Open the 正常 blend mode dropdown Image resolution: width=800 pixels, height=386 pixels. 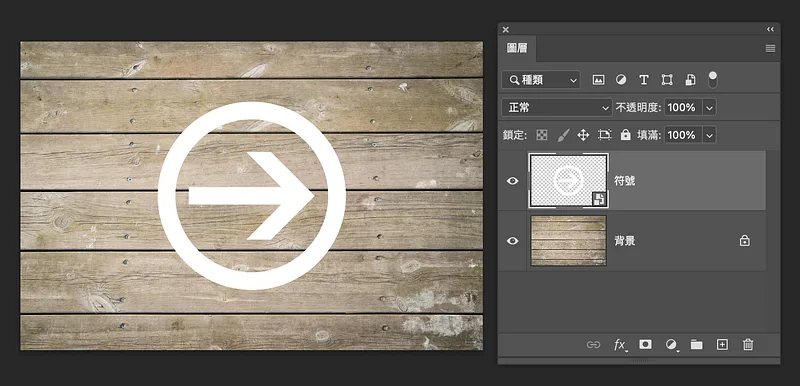[x=557, y=108]
